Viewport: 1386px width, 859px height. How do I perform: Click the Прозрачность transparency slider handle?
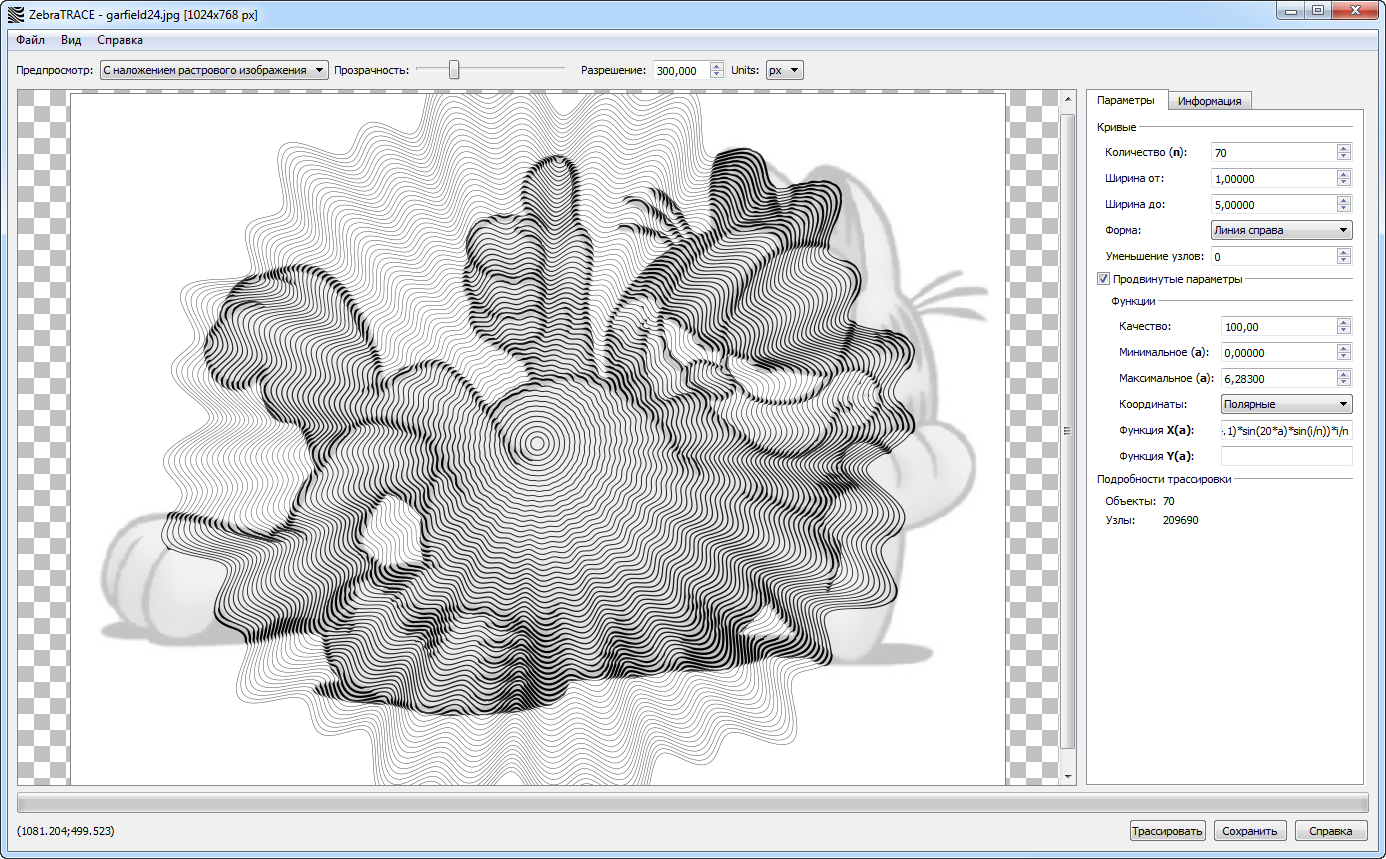point(454,69)
